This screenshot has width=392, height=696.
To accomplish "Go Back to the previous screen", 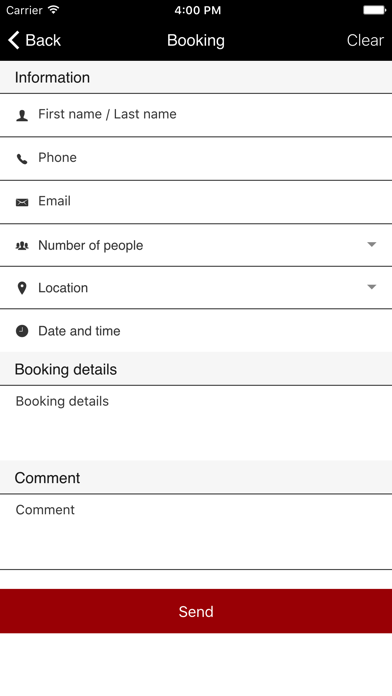I will point(34,40).
